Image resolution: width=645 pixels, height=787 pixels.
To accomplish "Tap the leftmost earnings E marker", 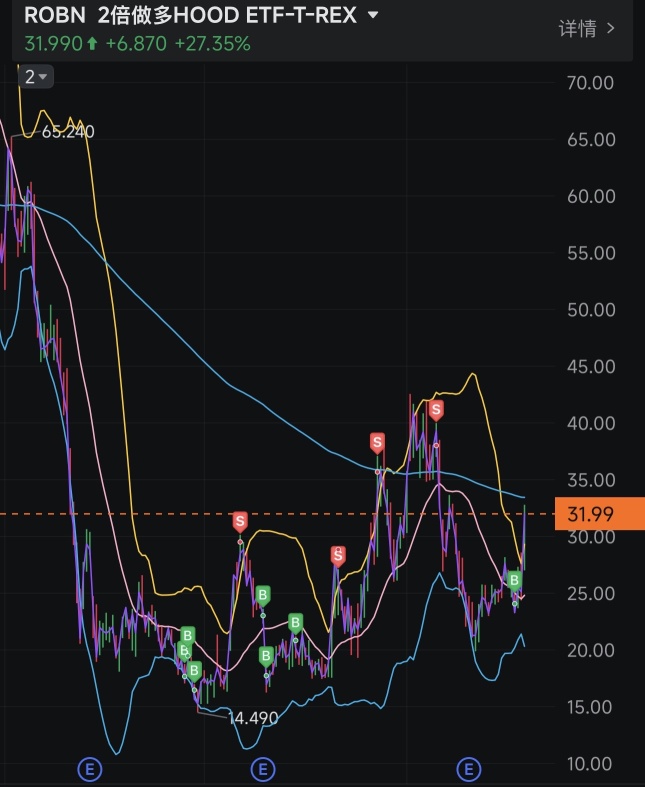I will (90, 769).
